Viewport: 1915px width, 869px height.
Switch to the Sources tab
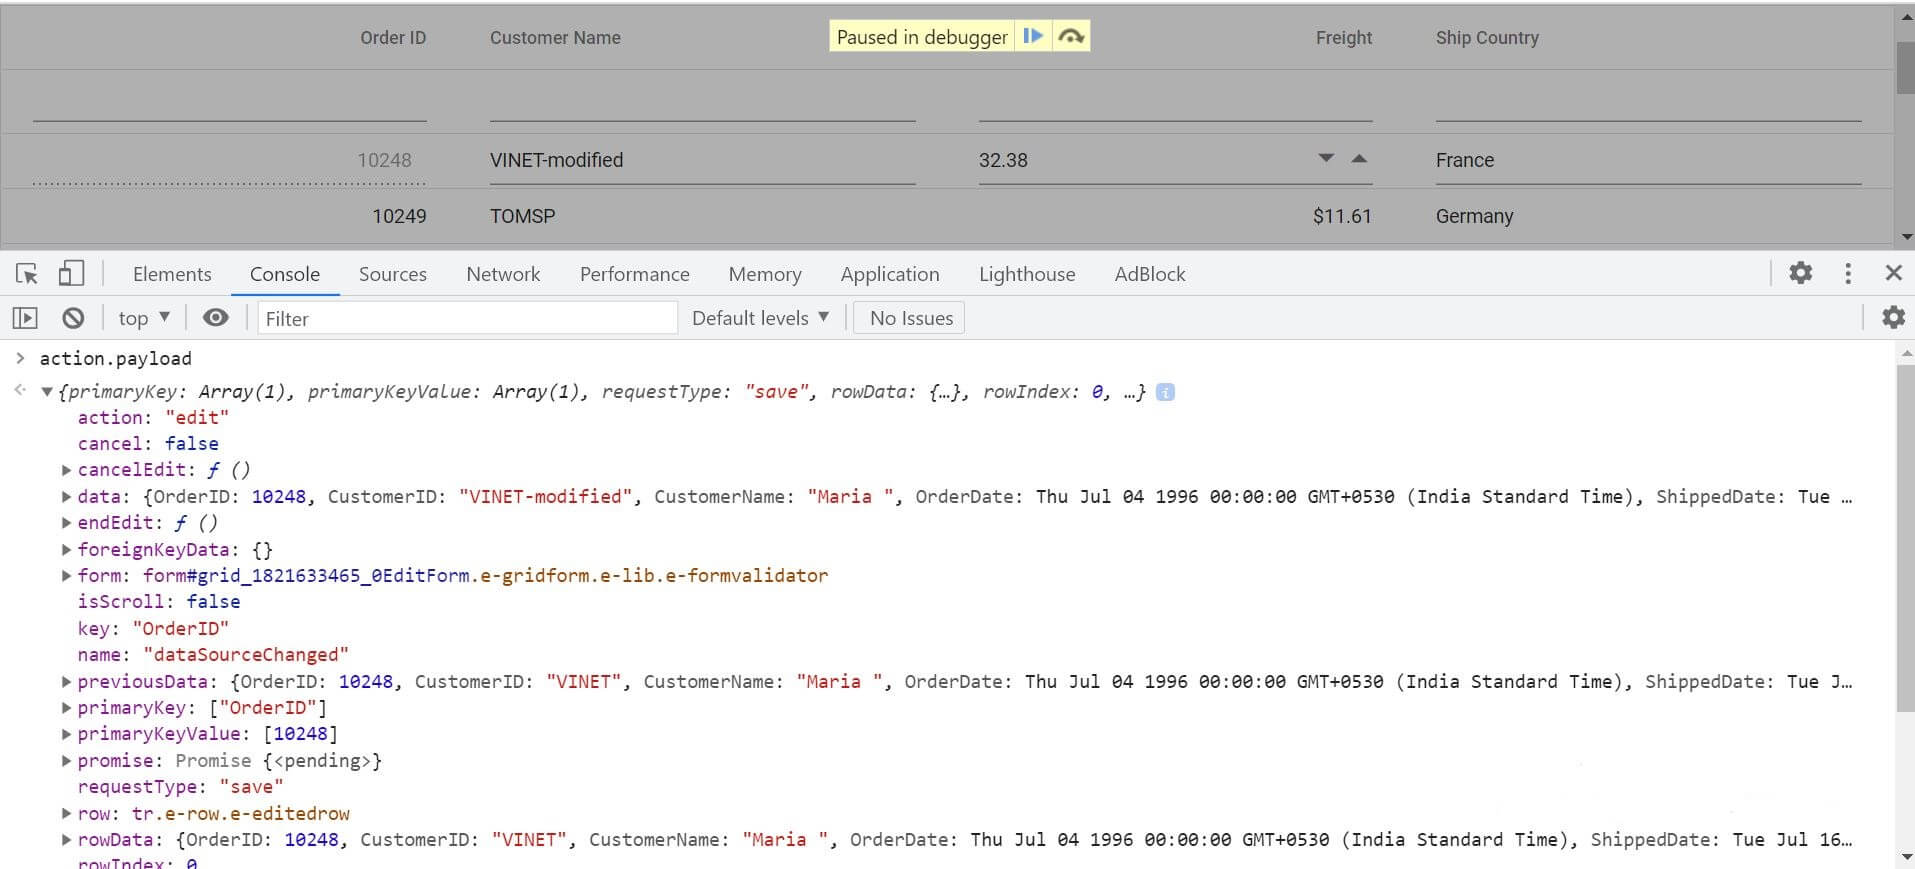pyautogui.click(x=392, y=274)
